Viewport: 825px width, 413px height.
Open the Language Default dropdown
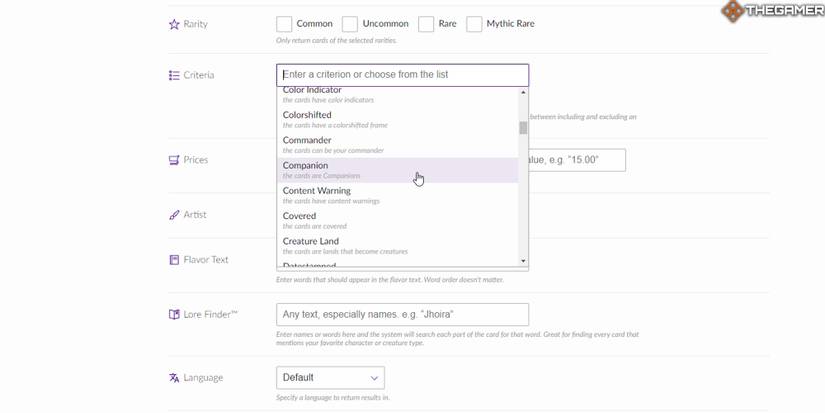(330, 378)
